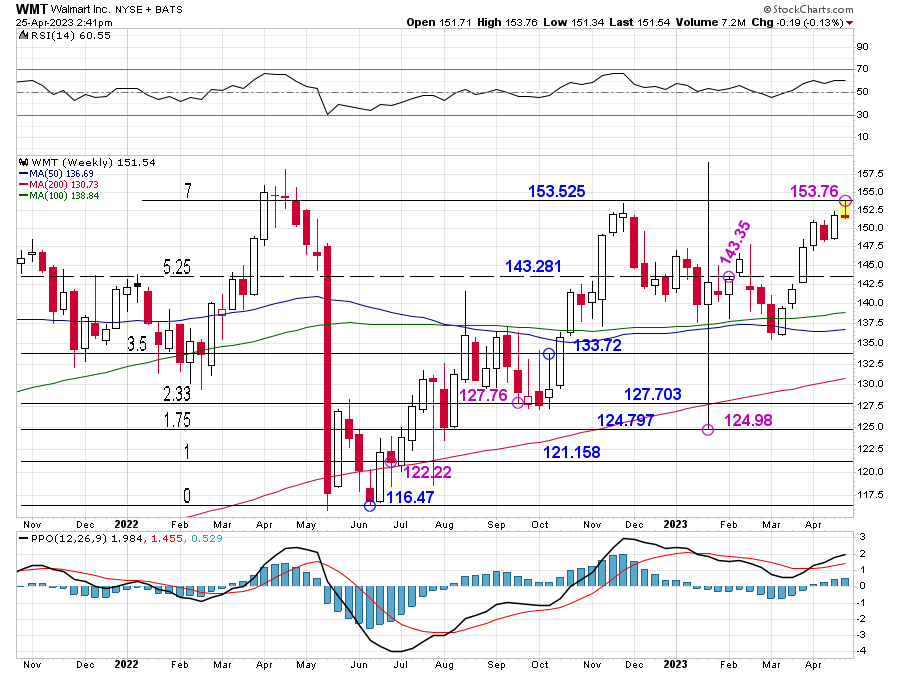
Task: Click the Fibonacci level 2.33 label
Action: click(x=177, y=394)
